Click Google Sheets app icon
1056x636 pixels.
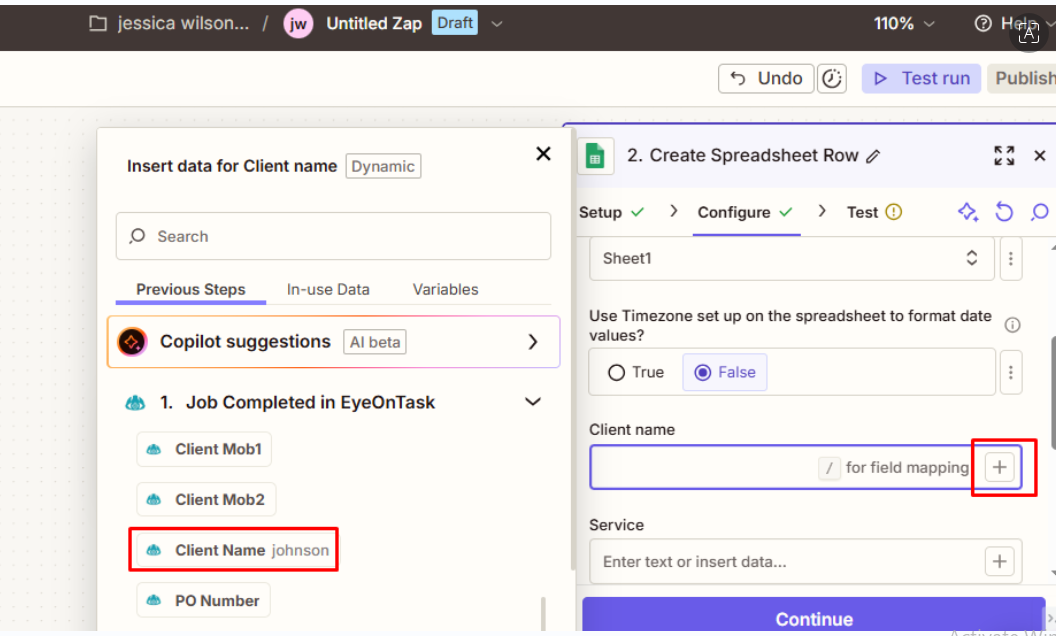click(x=596, y=156)
